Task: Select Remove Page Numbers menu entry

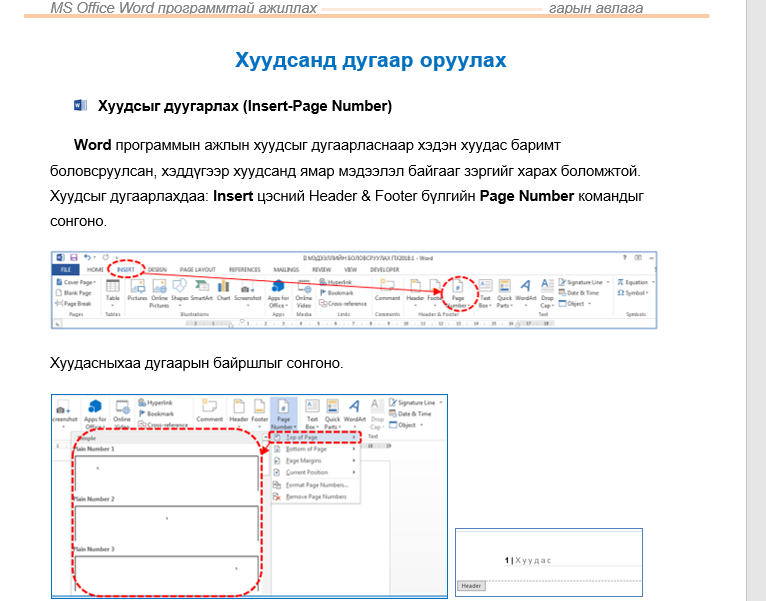Action: tap(315, 497)
